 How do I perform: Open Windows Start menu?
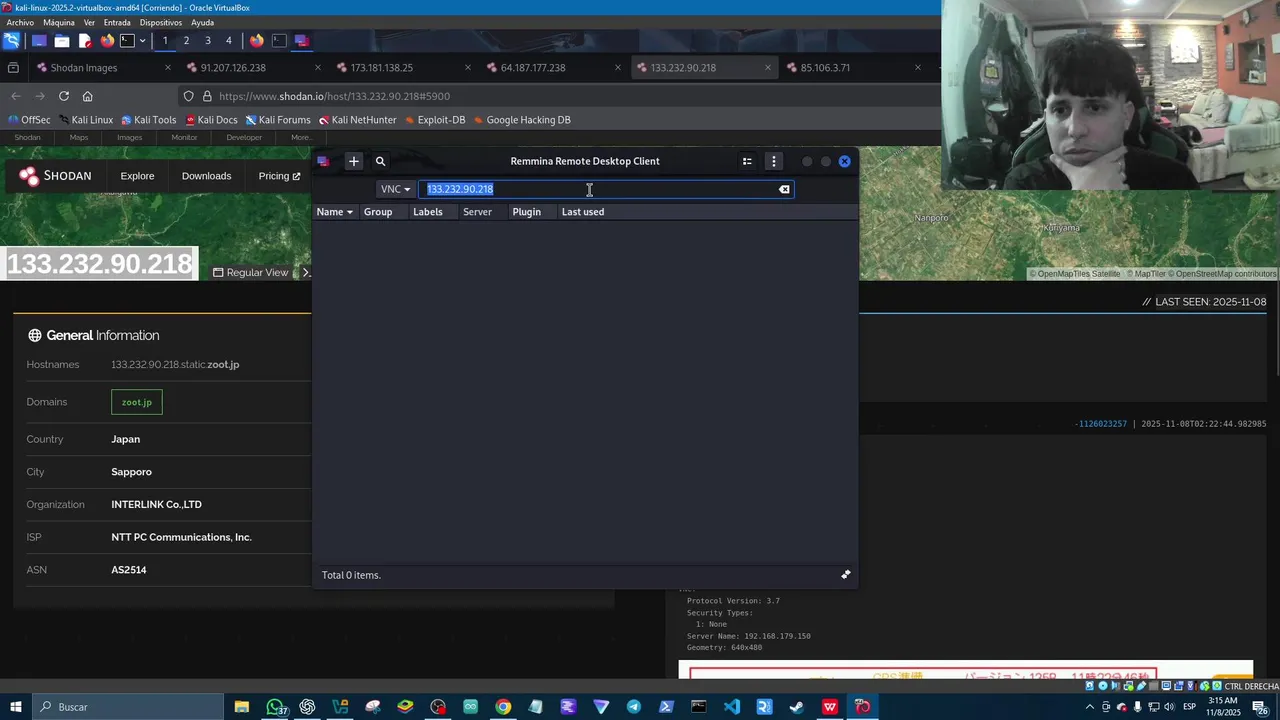tap(16, 707)
